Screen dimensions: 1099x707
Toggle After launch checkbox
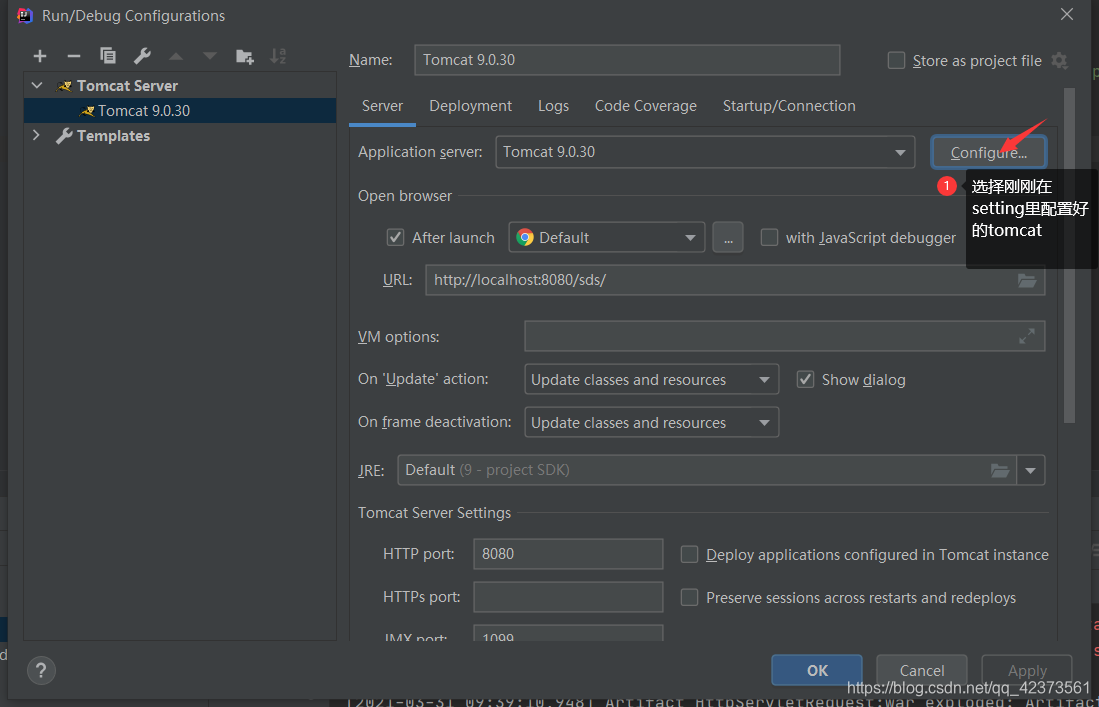(395, 238)
